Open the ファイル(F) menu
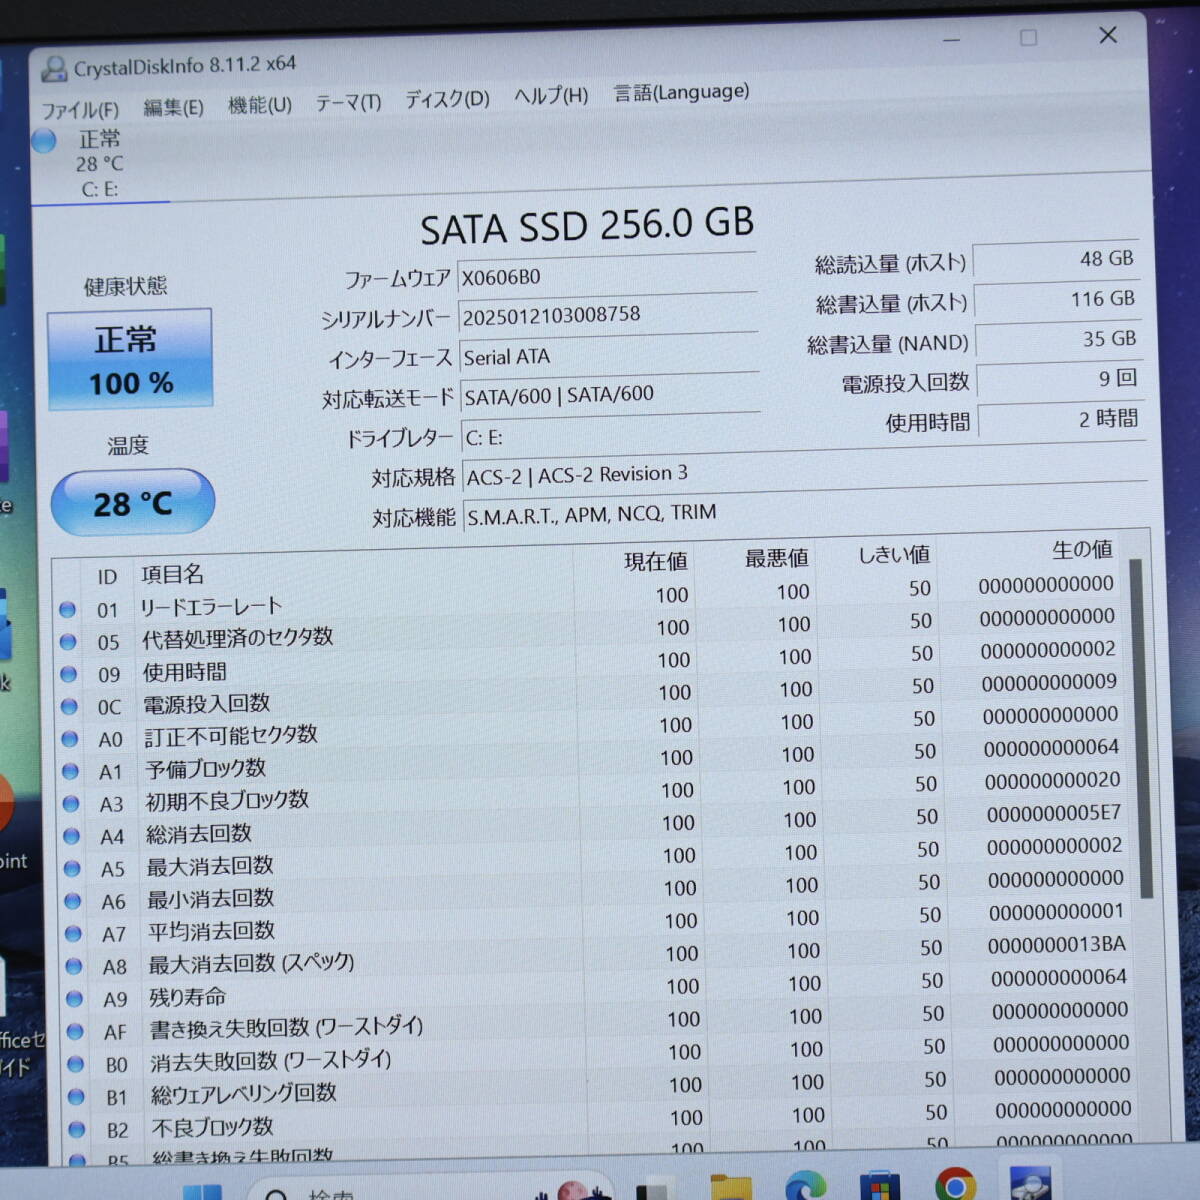 click(80, 110)
